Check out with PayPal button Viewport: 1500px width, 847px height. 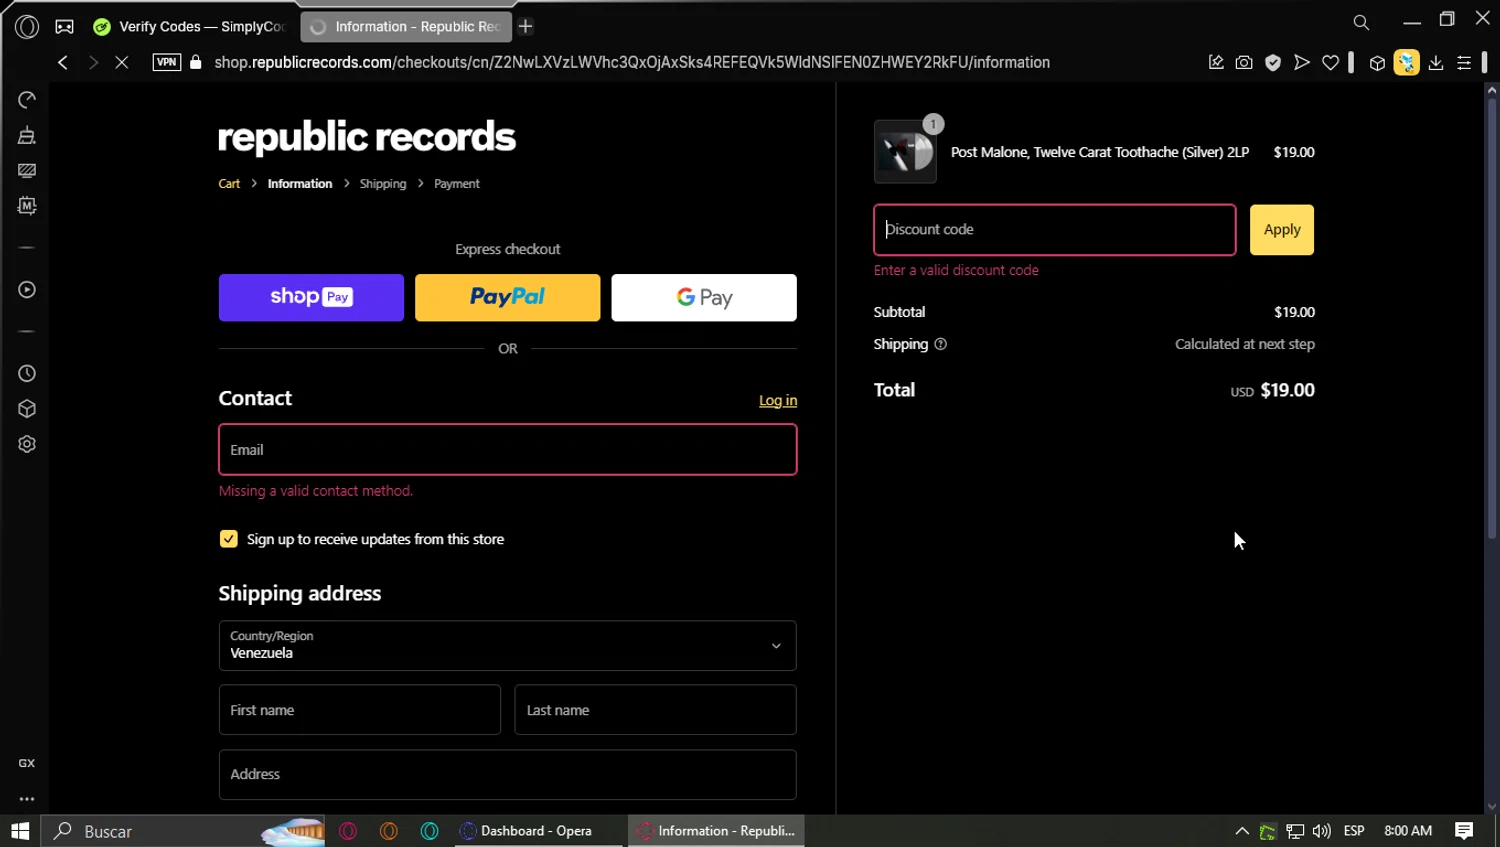point(507,297)
